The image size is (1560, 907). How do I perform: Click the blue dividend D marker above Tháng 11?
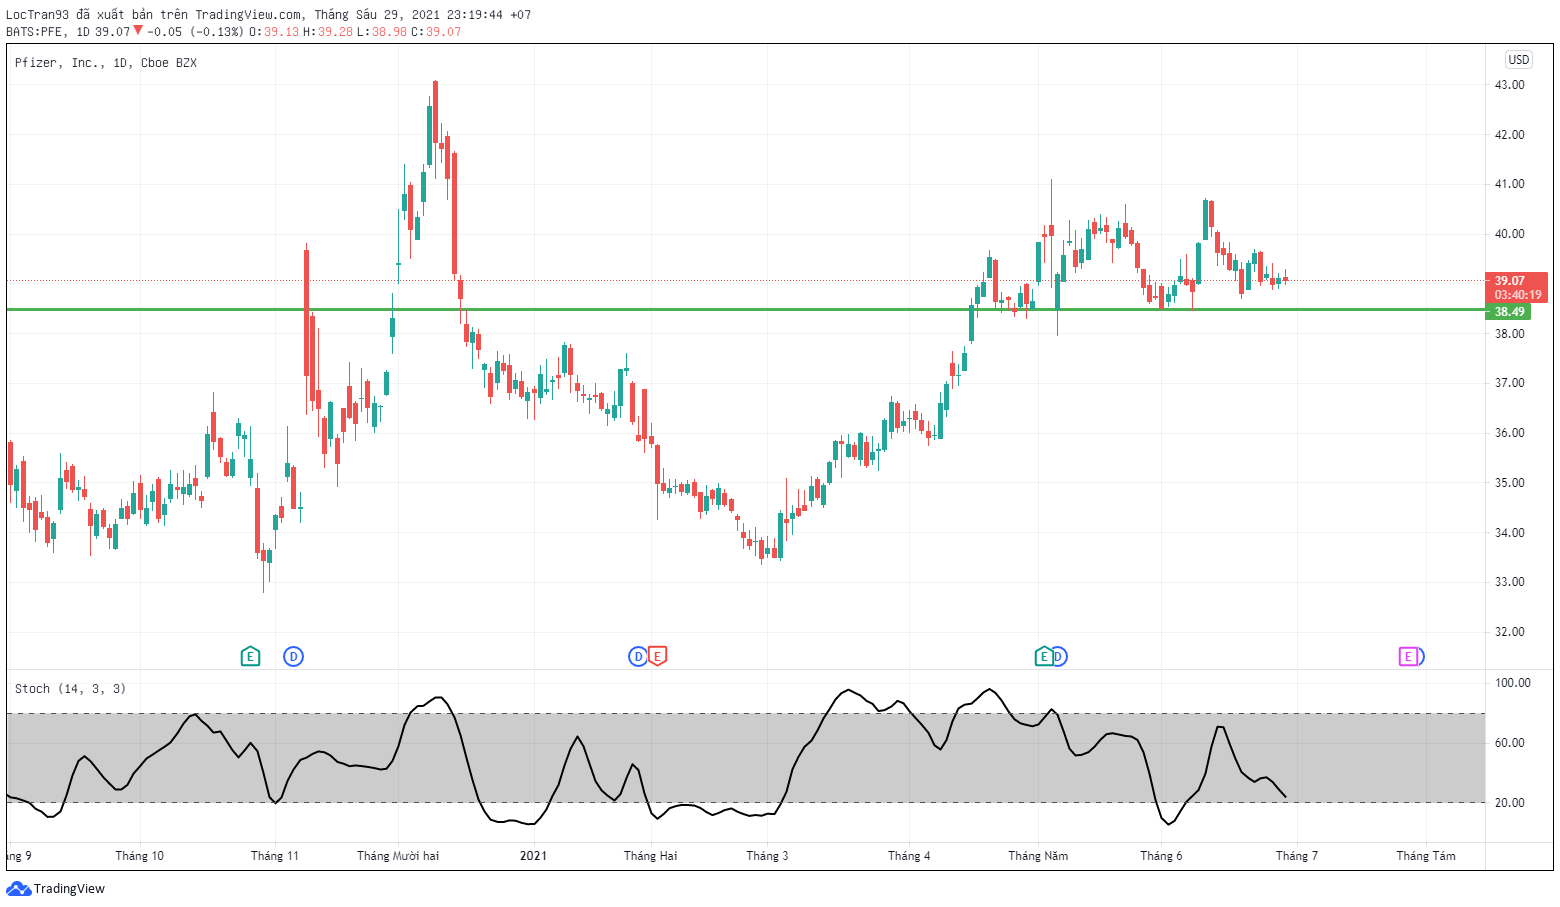(x=293, y=656)
